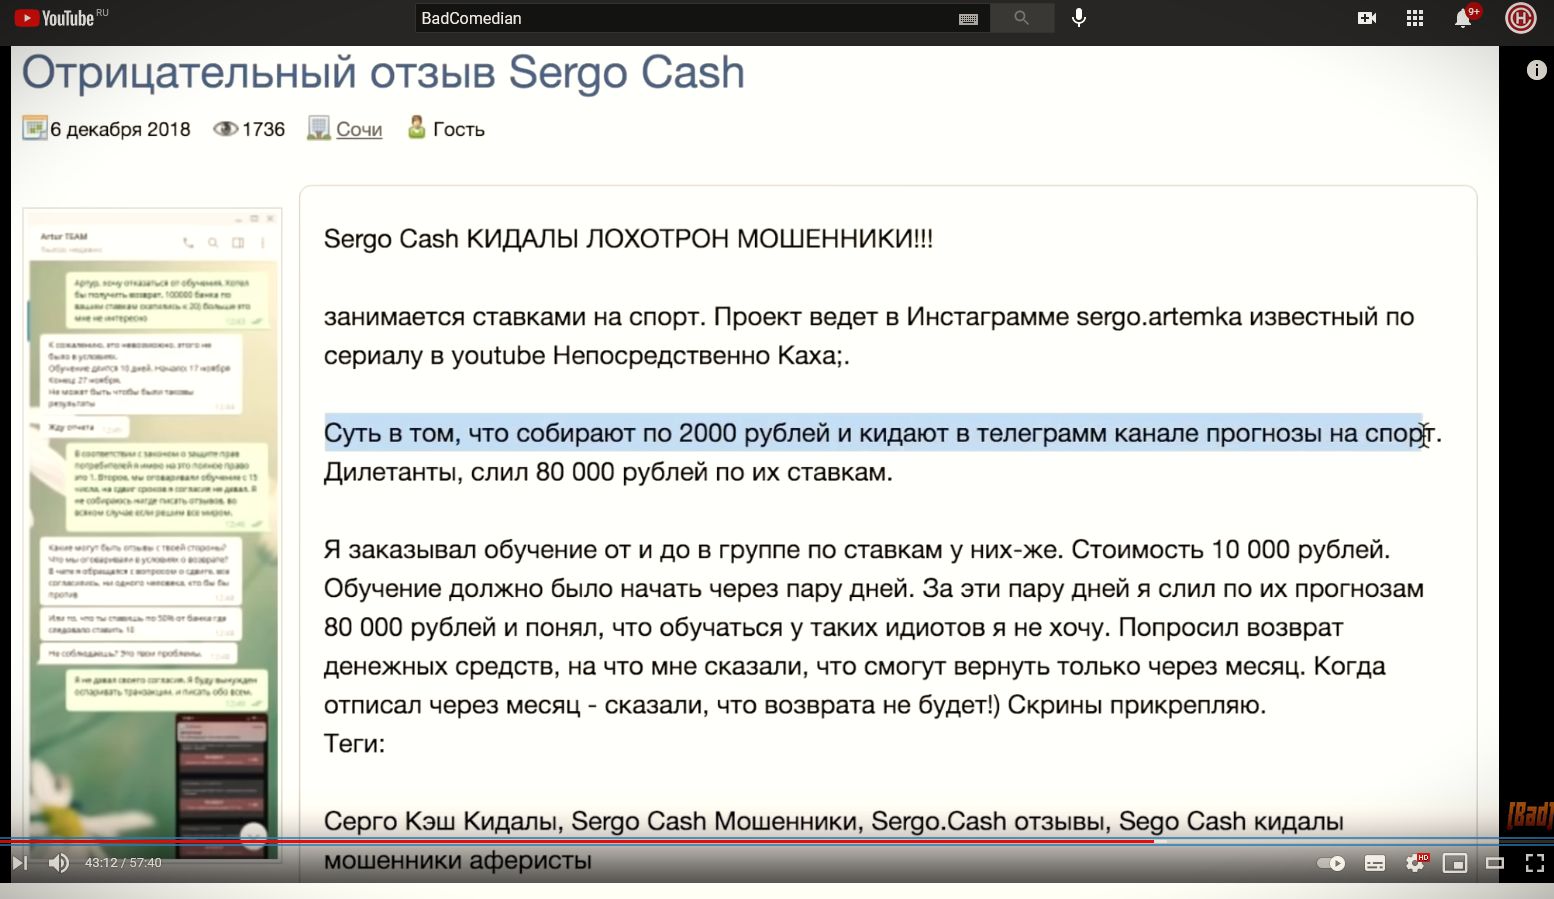Skip to next video
The height and width of the screenshot is (899, 1554).
[19, 863]
